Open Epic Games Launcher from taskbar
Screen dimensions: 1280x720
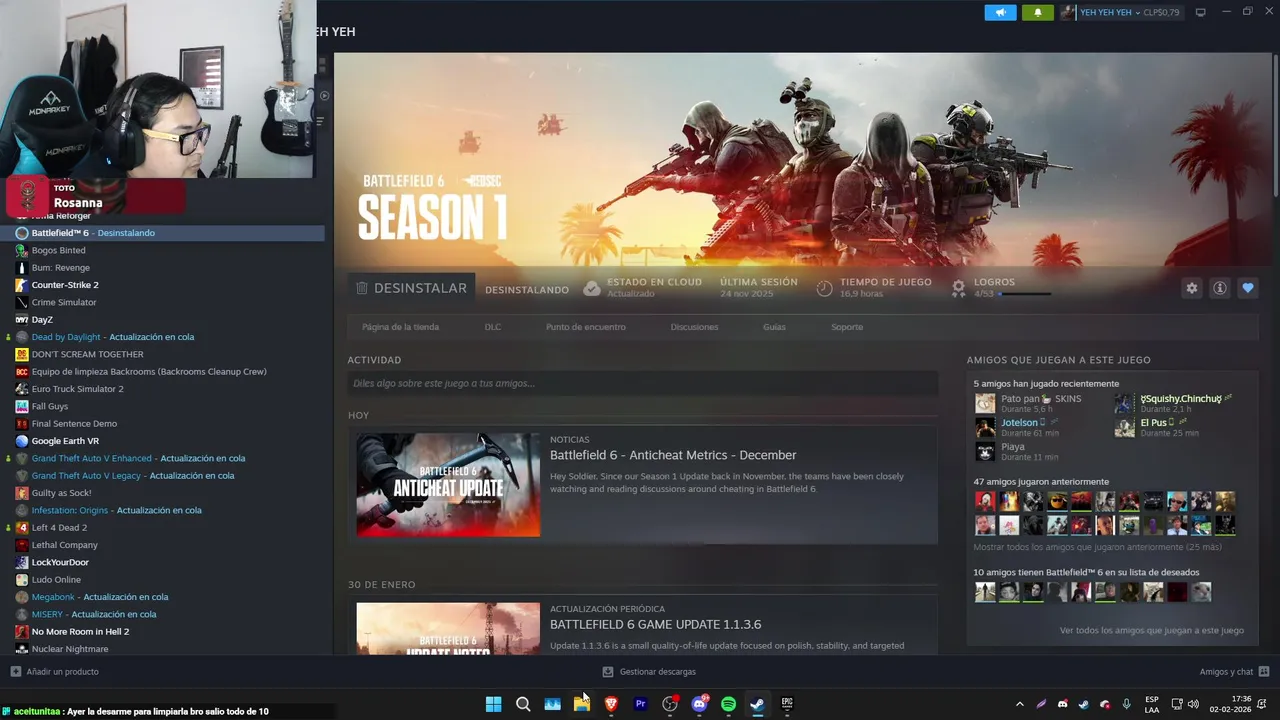[787, 704]
